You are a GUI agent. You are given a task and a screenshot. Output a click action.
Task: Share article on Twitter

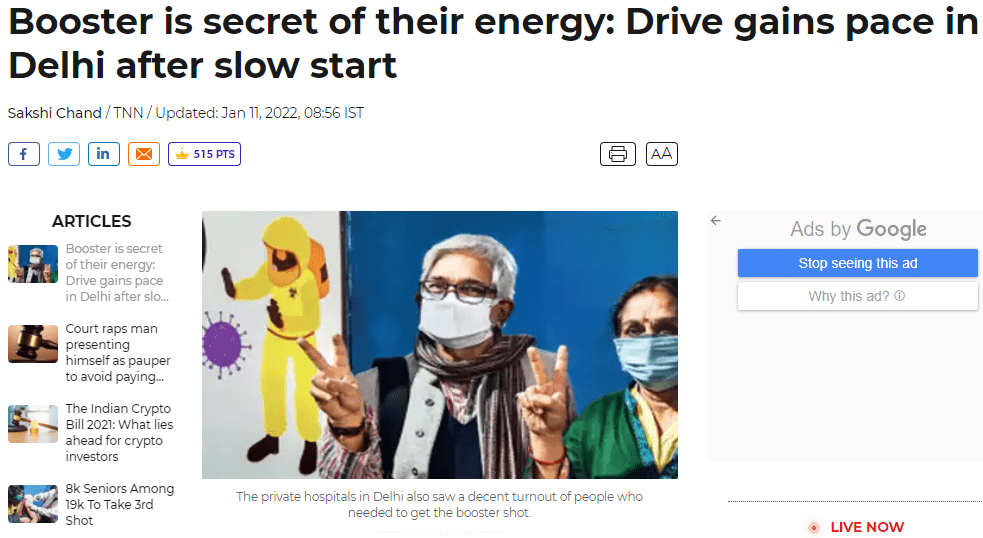pyautogui.click(x=64, y=154)
